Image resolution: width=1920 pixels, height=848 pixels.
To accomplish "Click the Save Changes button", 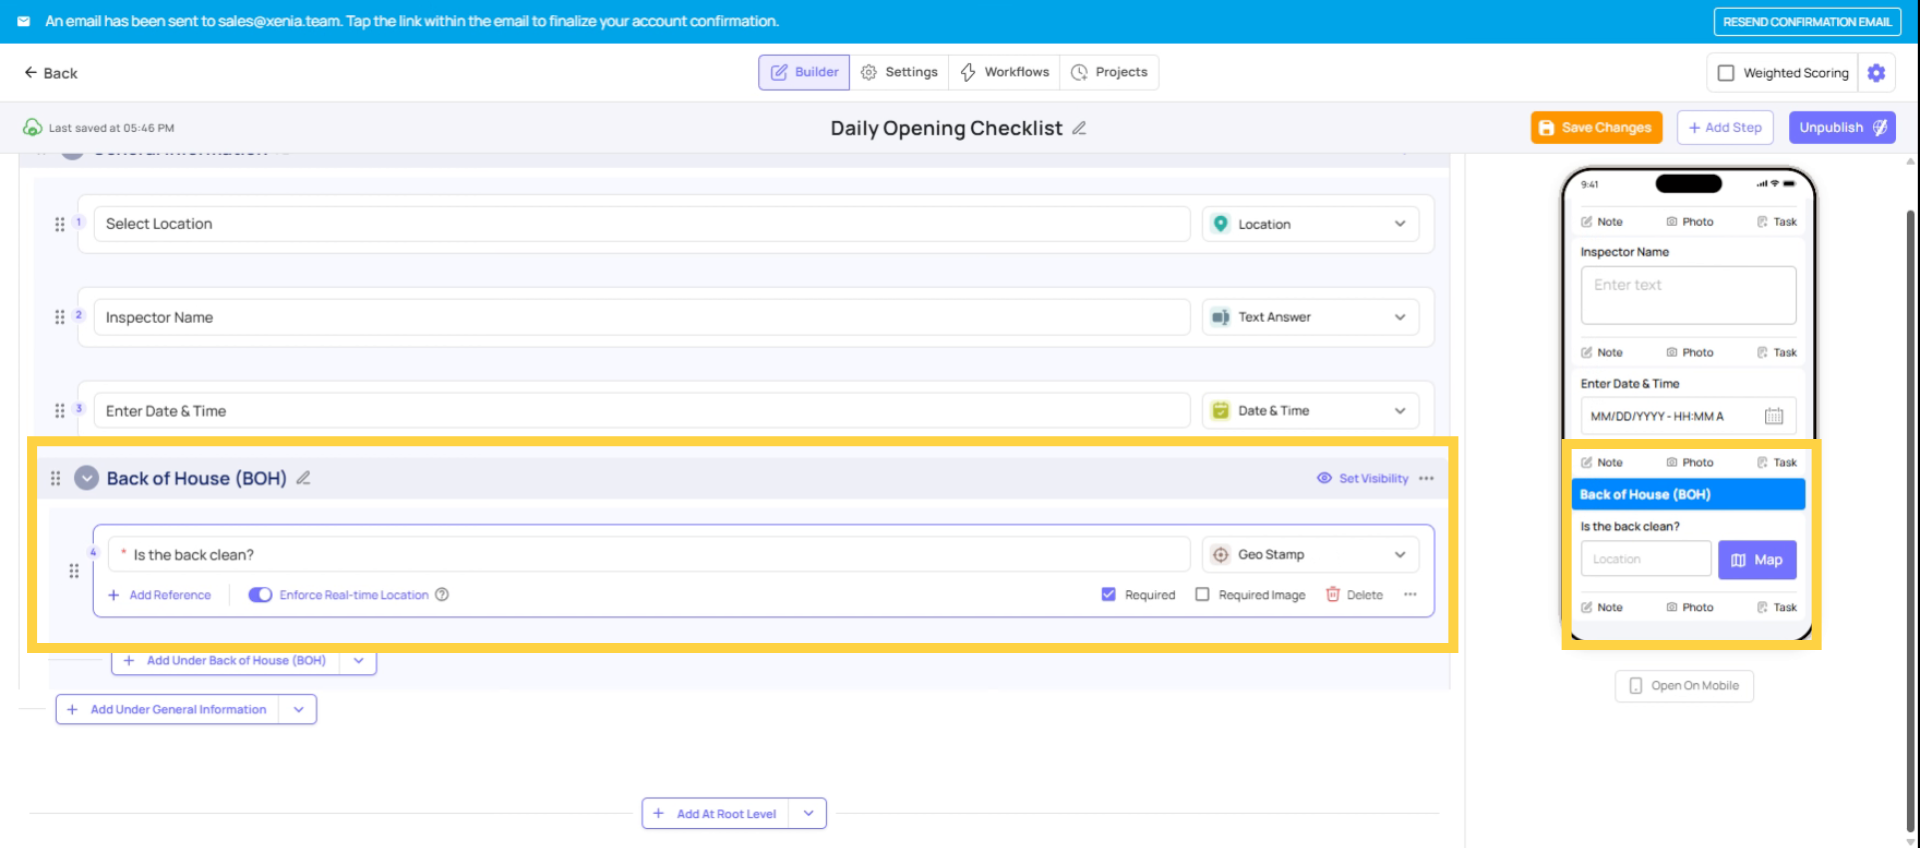I will pyautogui.click(x=1596, y=128).
